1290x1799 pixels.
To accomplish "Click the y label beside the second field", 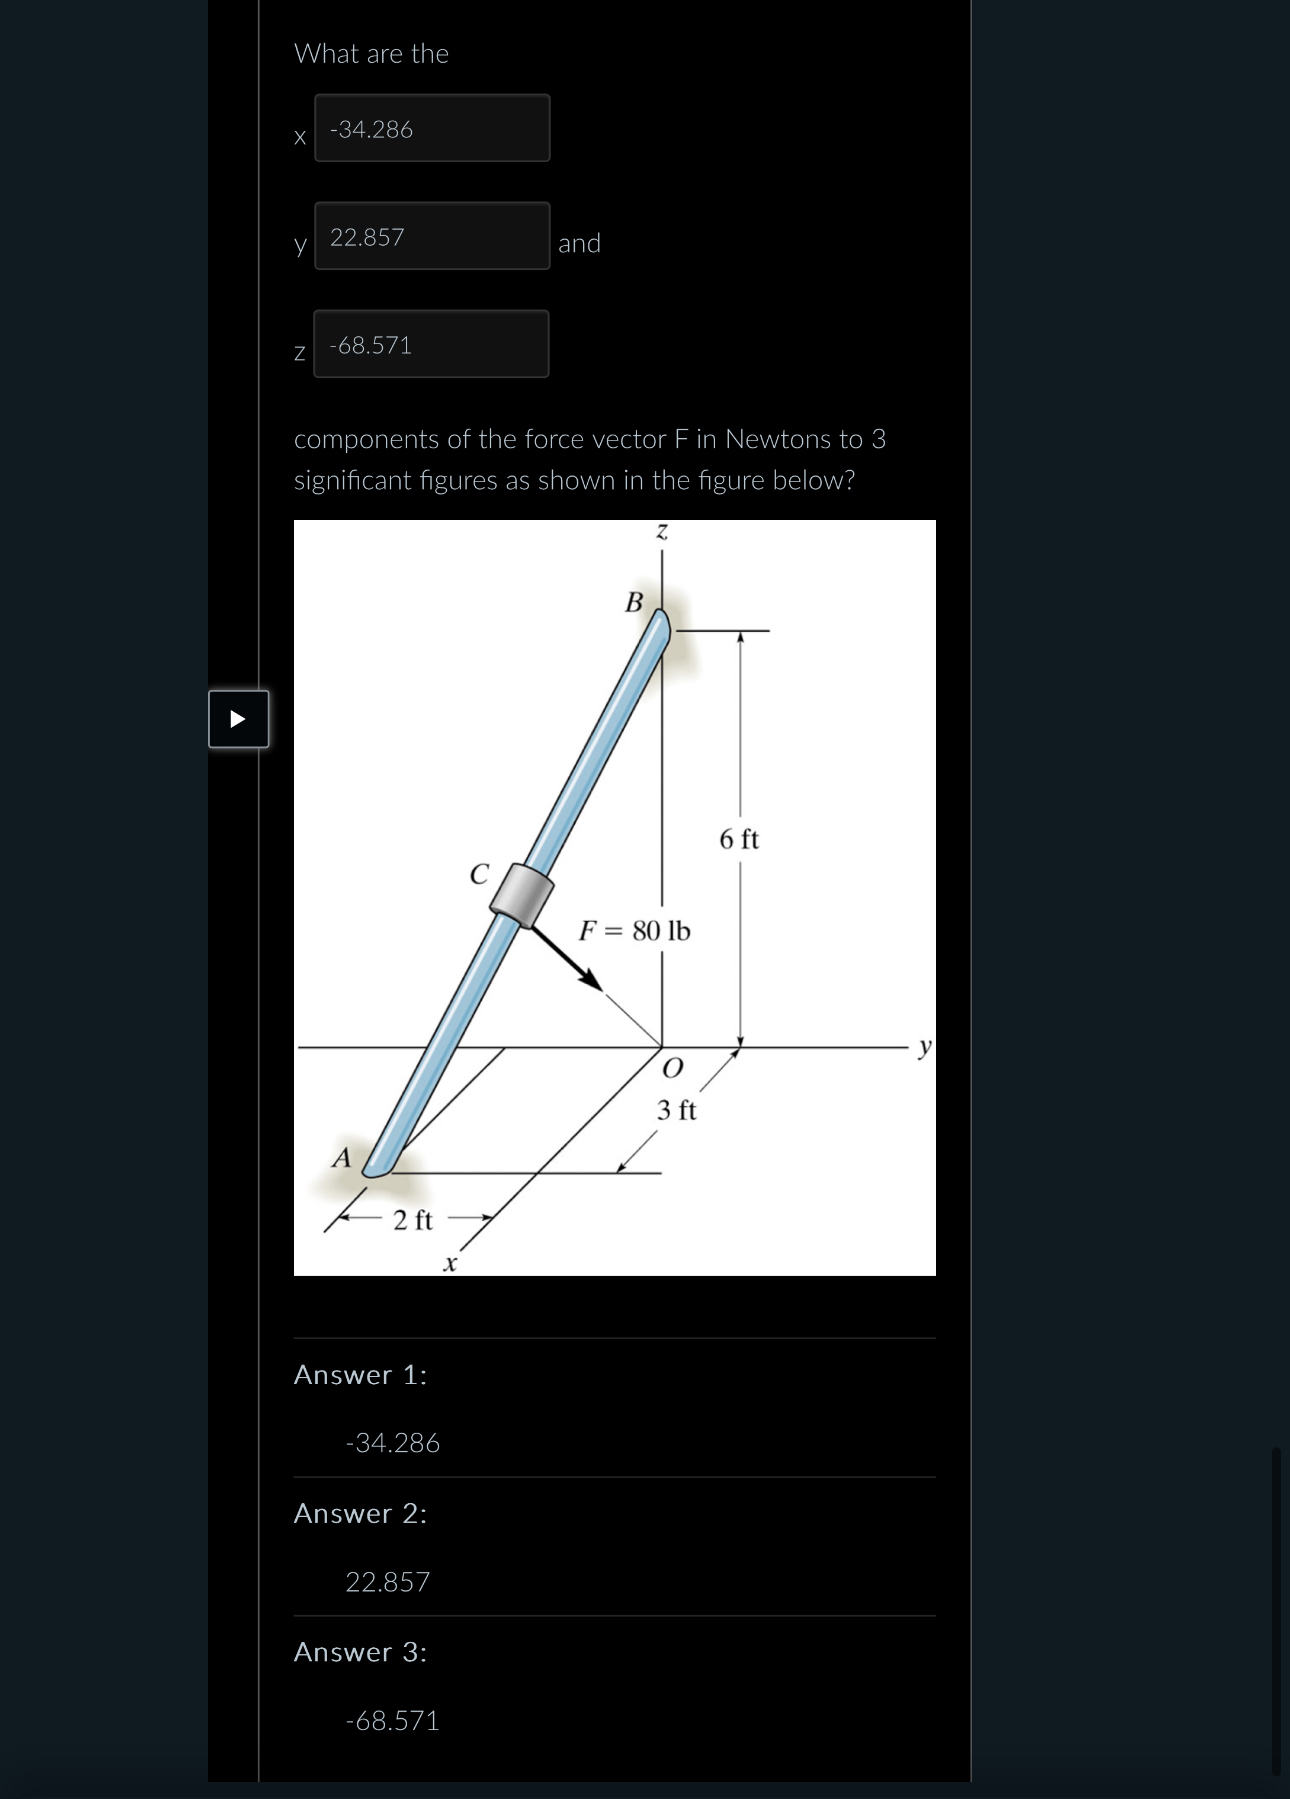I will coord(298,246).
